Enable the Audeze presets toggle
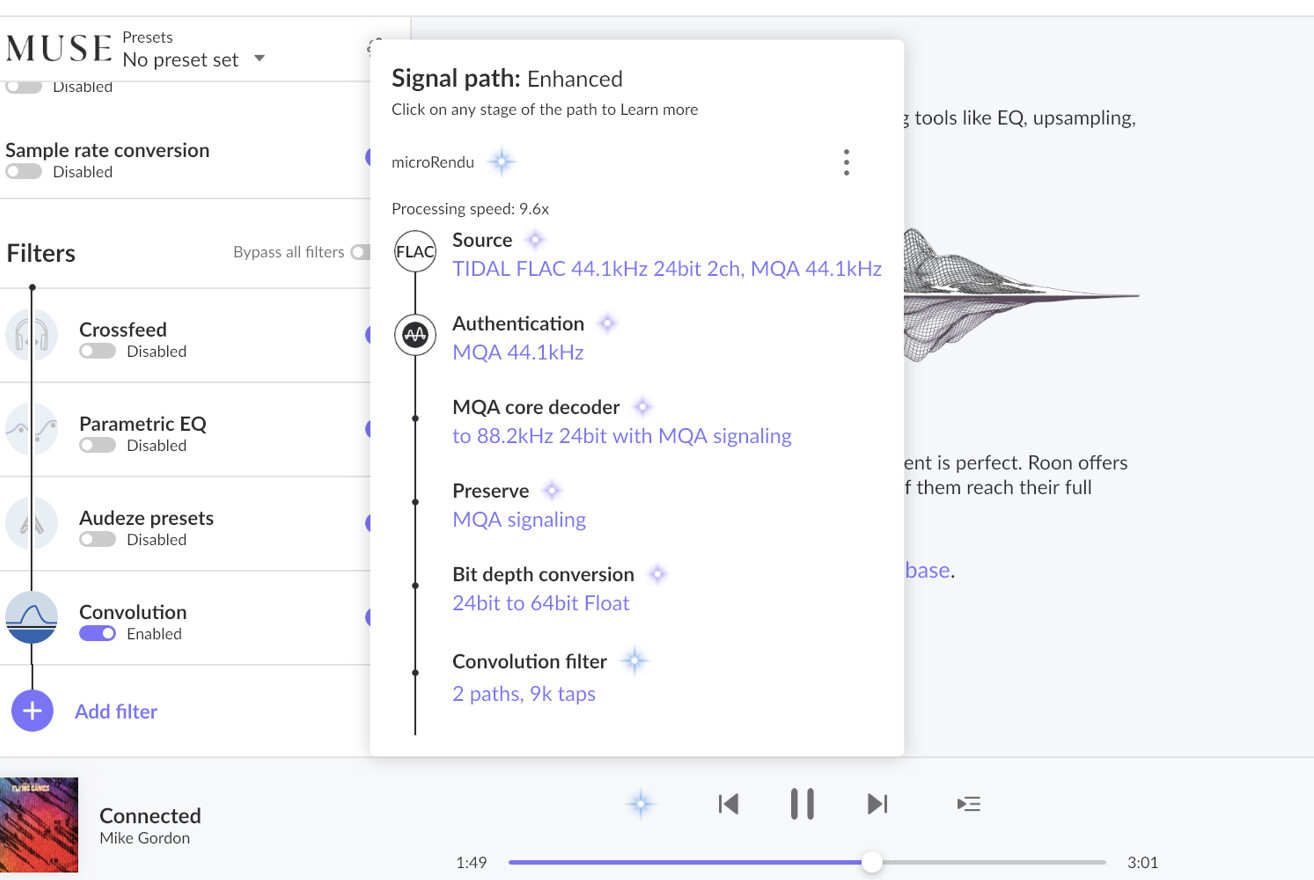The width and height of the screenshot is (1314, 880). pyautogui.click(x=97, y=540)
